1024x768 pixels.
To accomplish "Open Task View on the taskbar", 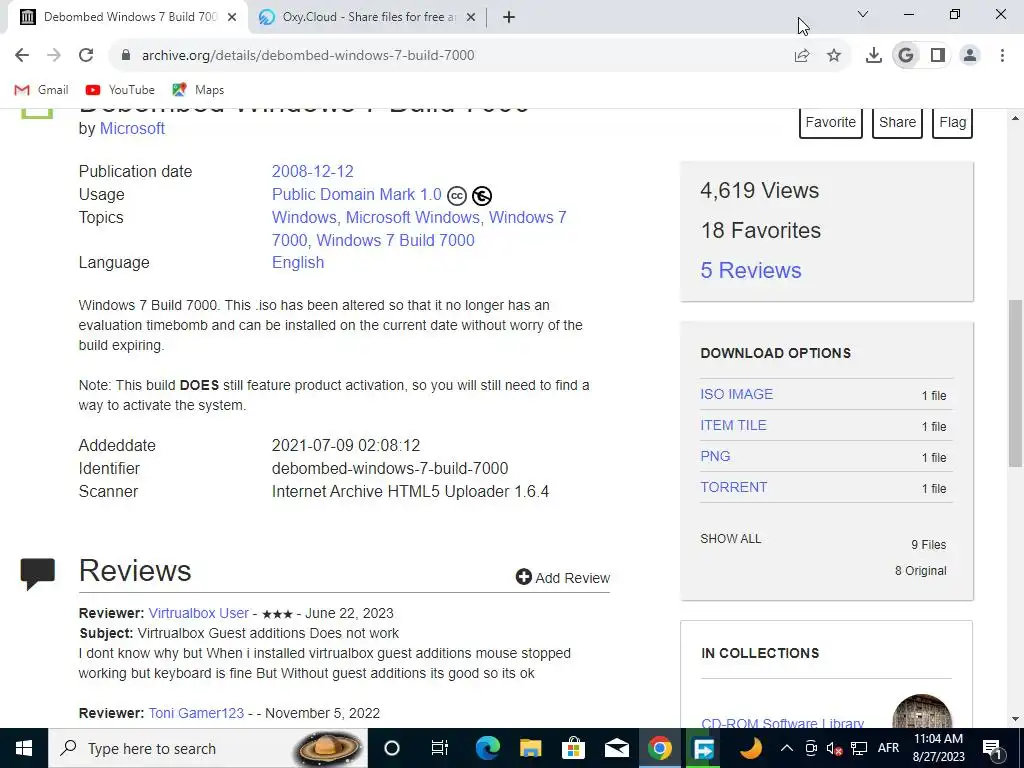I will 440,748.
